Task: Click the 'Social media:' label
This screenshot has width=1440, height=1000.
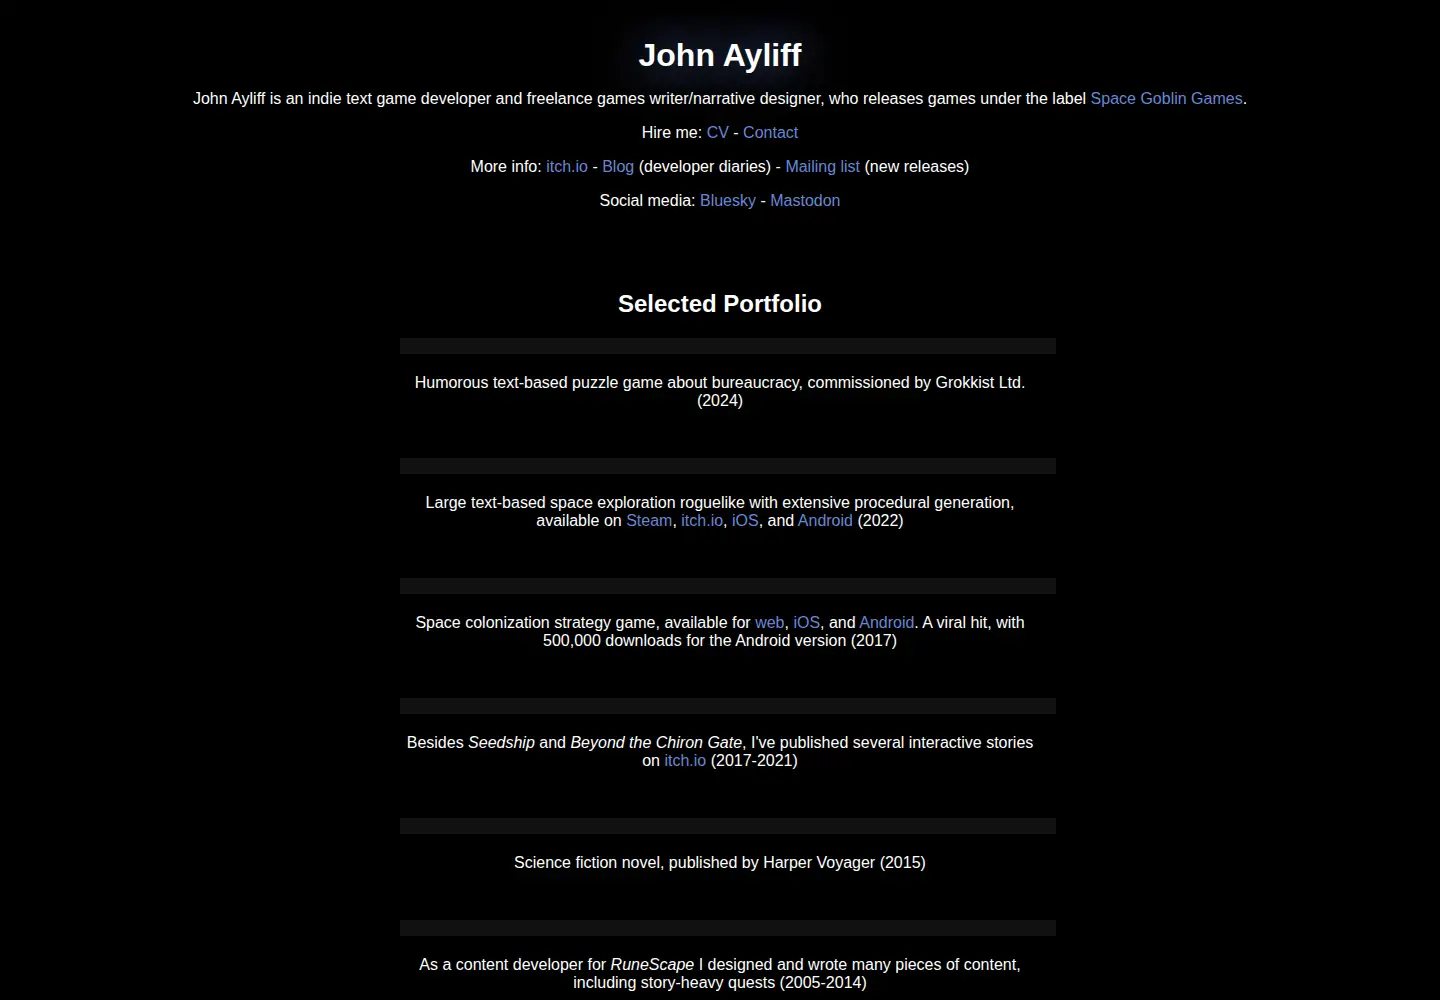Action: [x=647, y=200]
